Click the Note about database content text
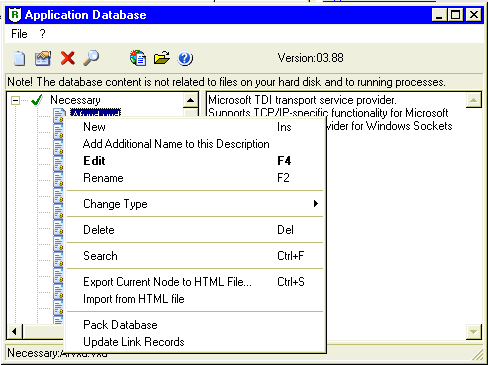The image size is (488, 365). pyautogui.click(x=226, y=82)
